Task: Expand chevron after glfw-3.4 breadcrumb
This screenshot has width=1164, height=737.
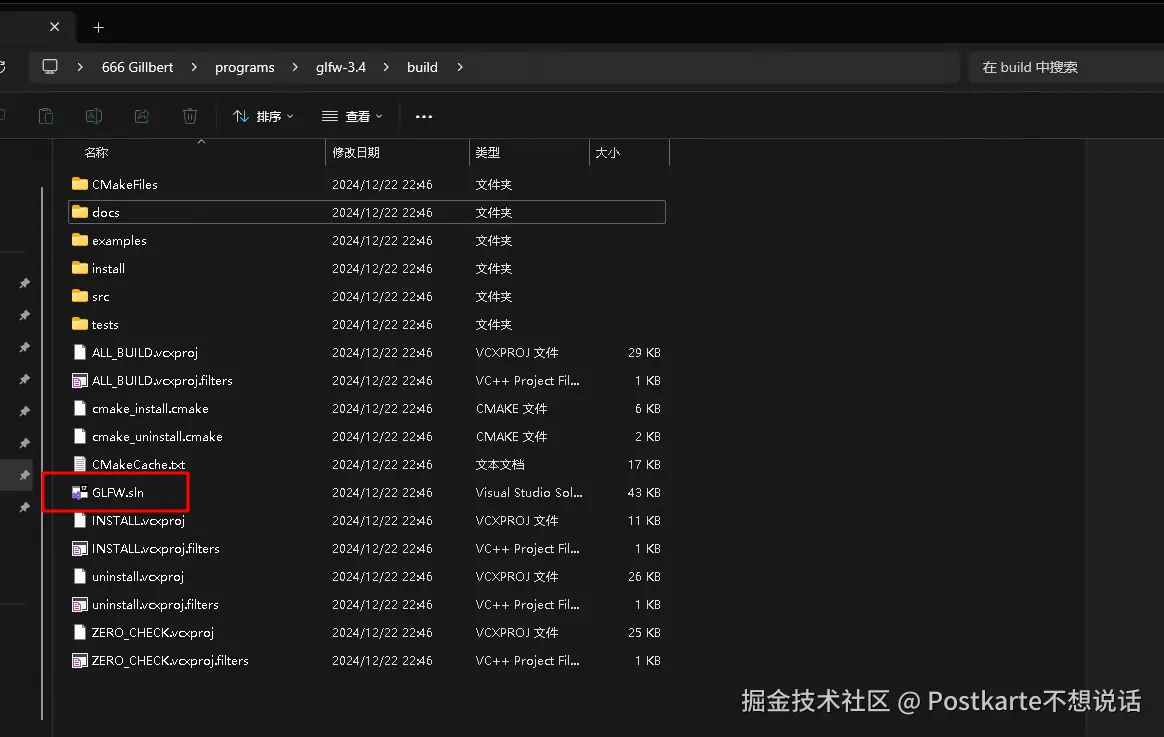Action: coord(386,67)
